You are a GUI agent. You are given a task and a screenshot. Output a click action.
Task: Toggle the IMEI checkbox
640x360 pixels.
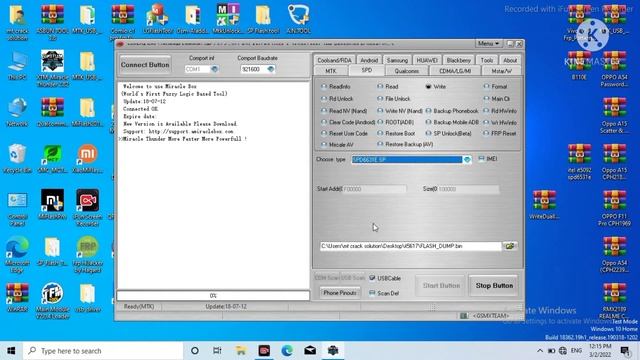tap(482, 159)
